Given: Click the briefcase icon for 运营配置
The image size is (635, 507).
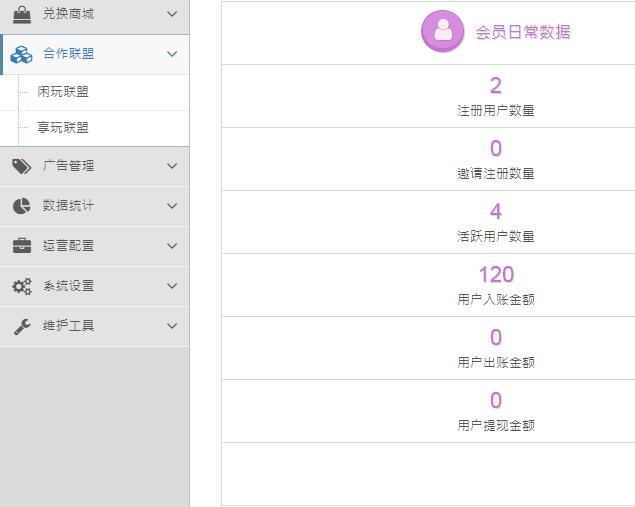Looking at the screenshot, I should (22, 245).
